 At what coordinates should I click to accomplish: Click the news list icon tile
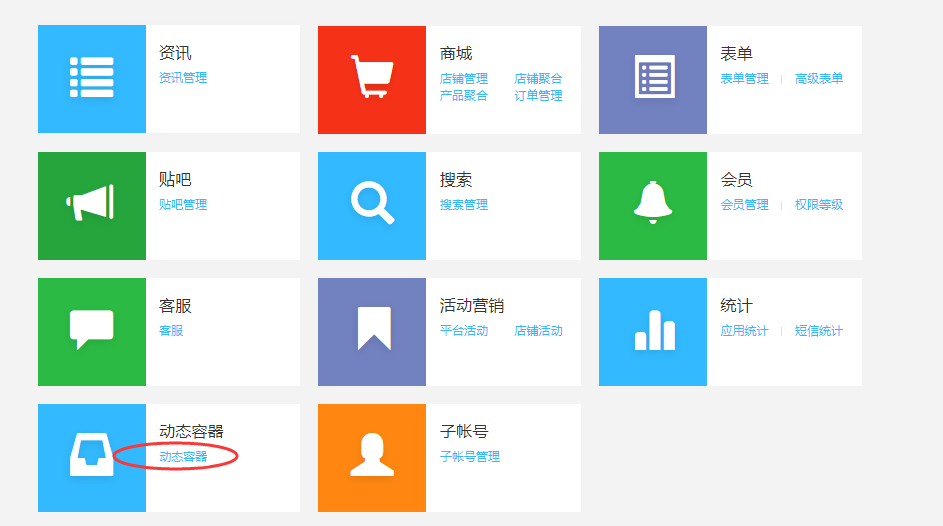[x=92, y=79]
